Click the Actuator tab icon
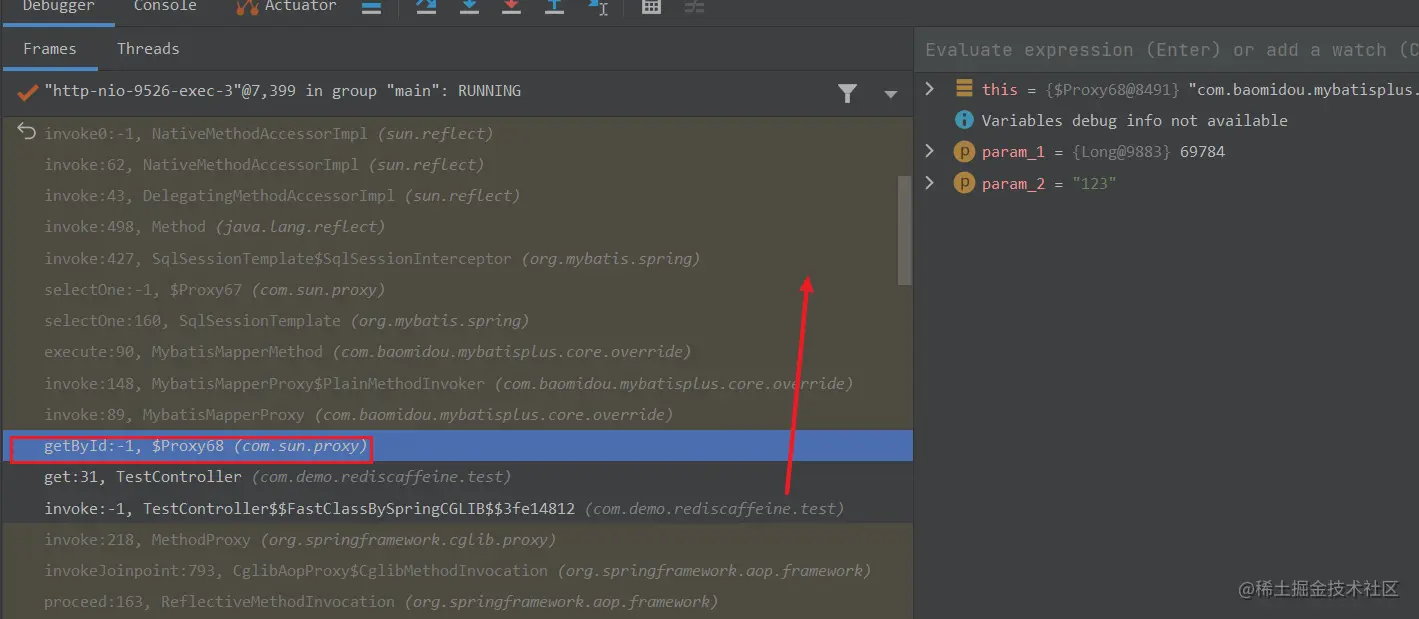This screenshot has height=619, width=1419. tap(247, 7)
